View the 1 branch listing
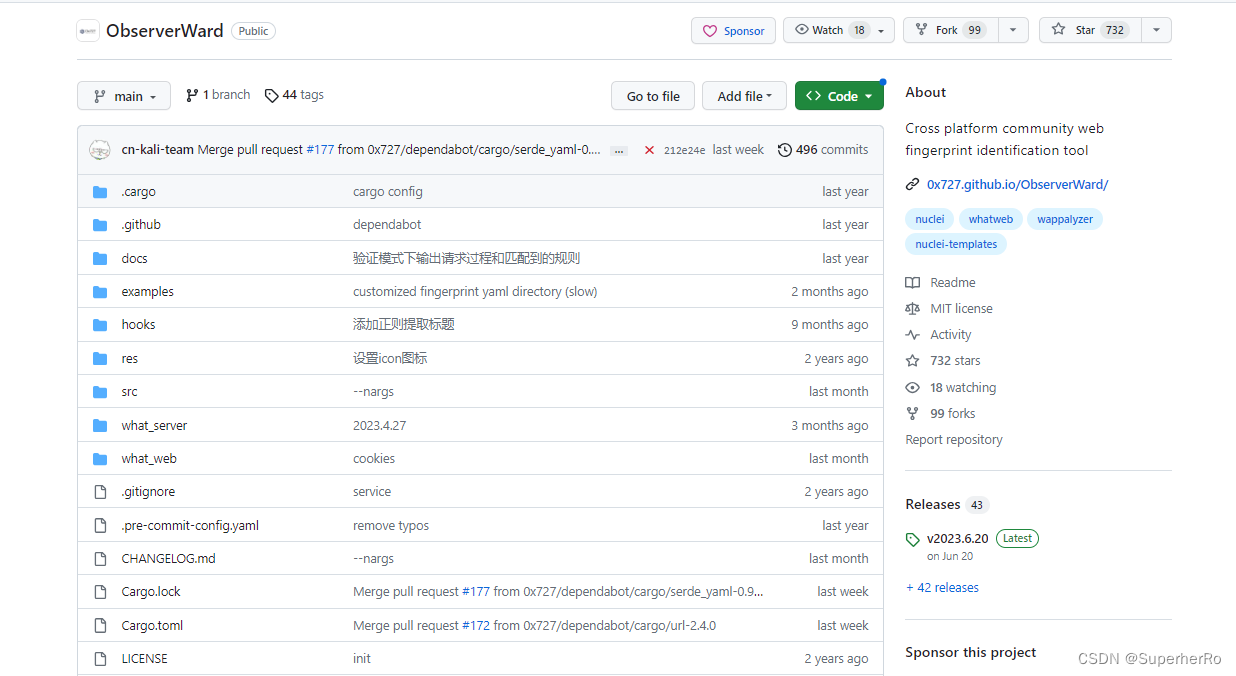This screenshot has height=676, width=1236. point(217,94)
